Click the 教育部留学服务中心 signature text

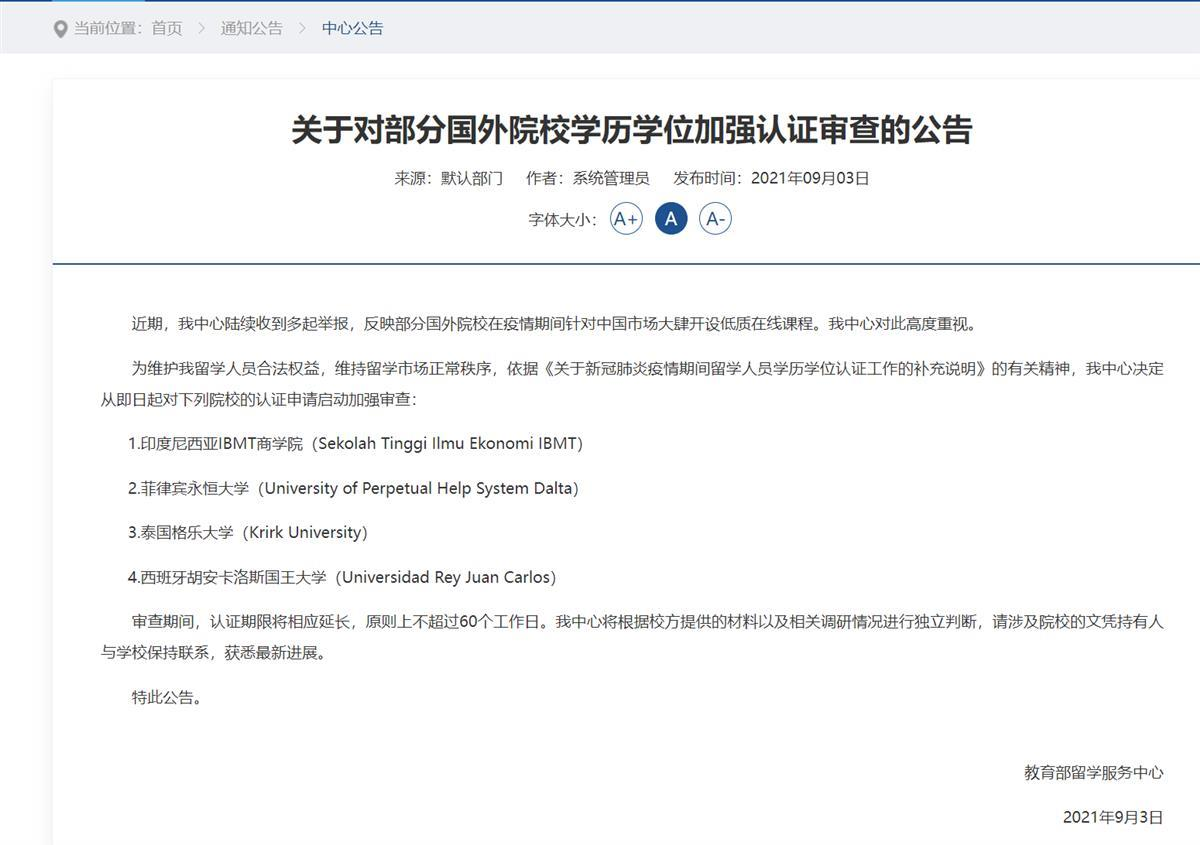point(1092,773)
